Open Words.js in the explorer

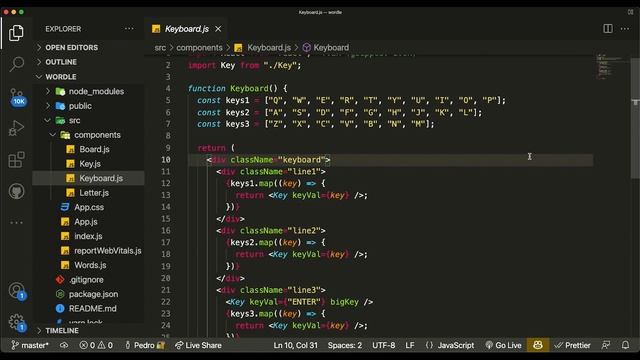88,265
